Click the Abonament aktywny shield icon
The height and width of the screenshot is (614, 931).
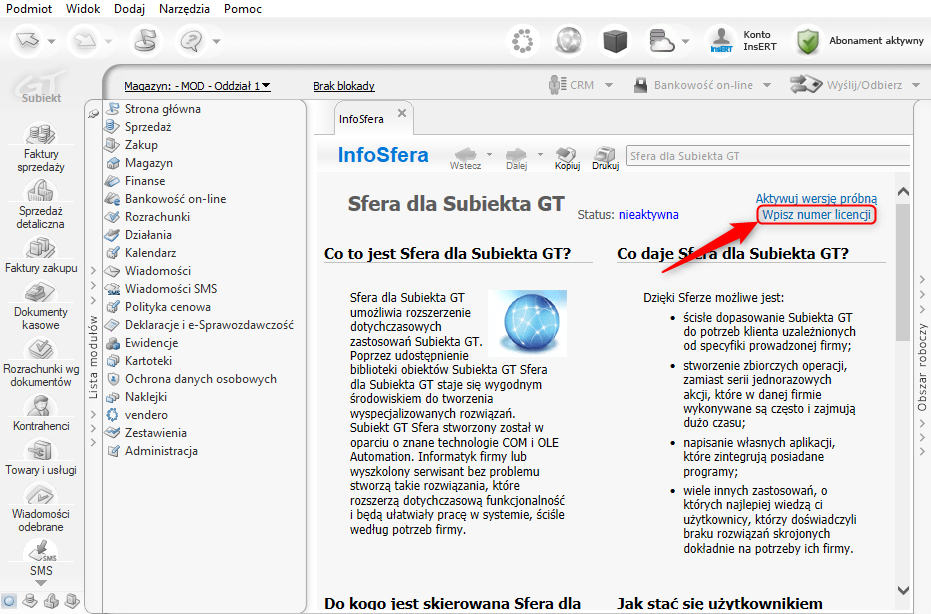[808, 41]
